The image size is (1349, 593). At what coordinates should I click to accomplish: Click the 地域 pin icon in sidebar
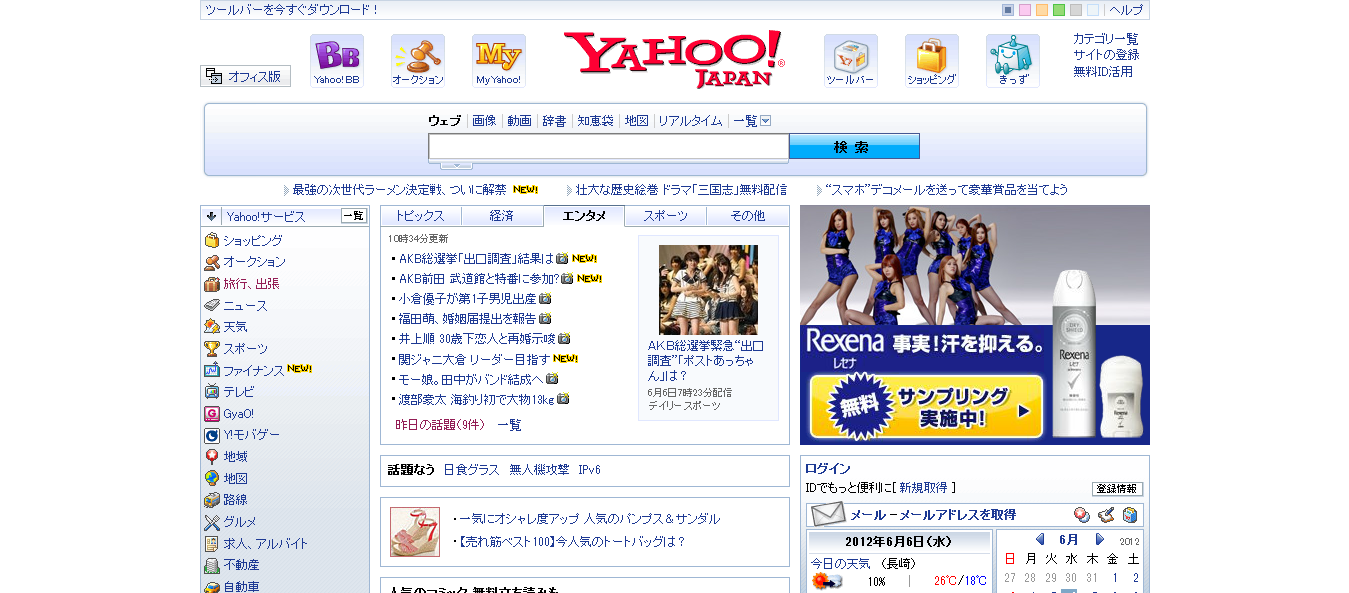pos(212,456)
